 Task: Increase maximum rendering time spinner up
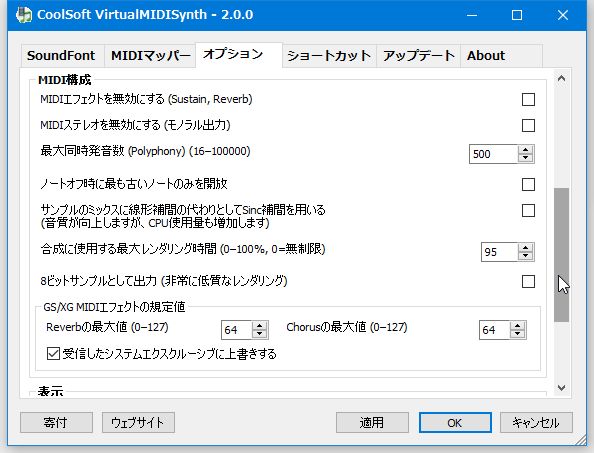pos(525,248)
